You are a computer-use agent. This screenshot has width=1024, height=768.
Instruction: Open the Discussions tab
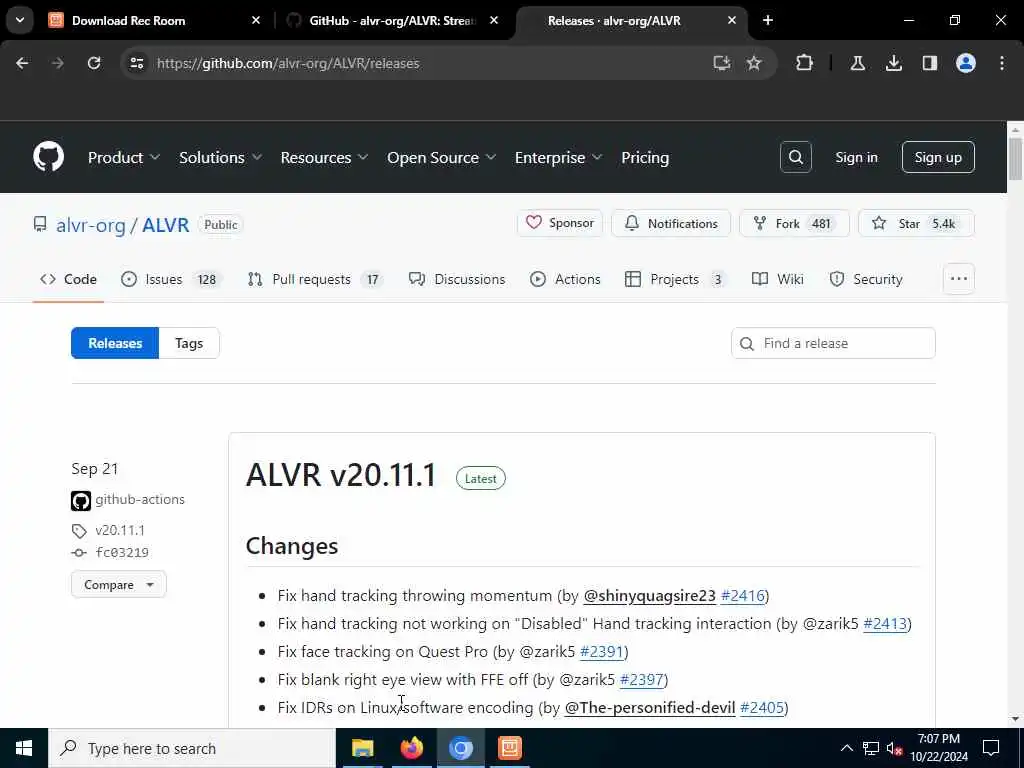pyautogui.click(x=456, y=280)
